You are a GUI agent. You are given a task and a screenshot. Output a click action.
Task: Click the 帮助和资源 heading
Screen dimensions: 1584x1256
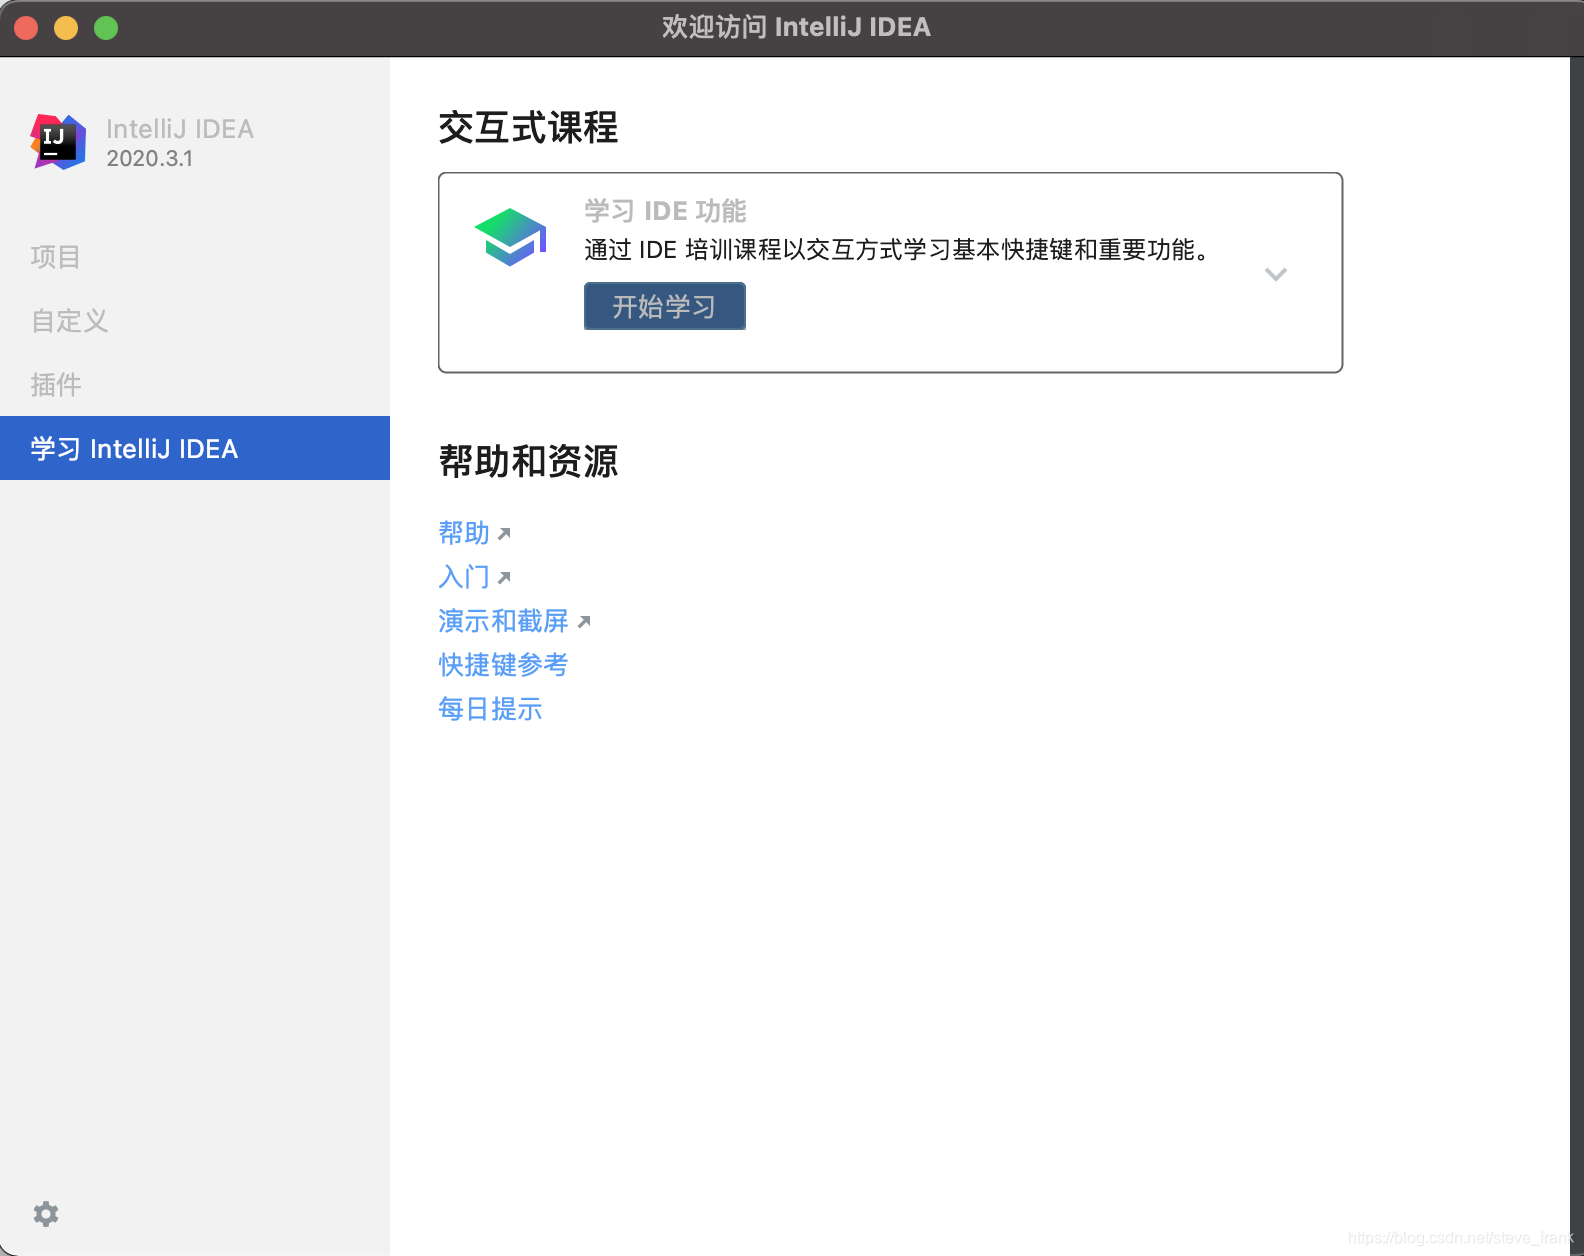[x=528, y=462]
